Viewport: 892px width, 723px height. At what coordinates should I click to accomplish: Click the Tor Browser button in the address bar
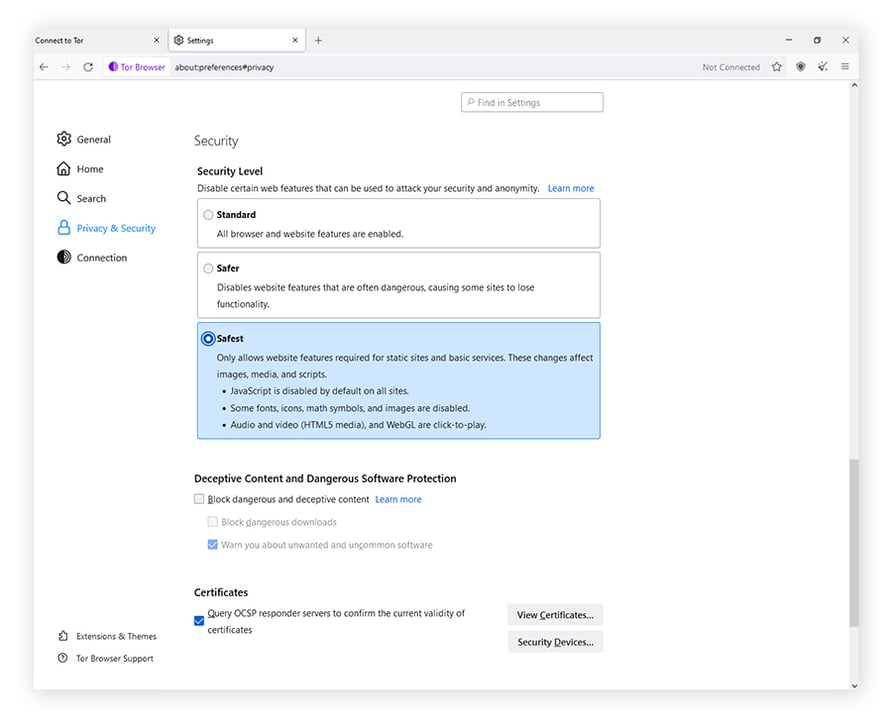136,67
